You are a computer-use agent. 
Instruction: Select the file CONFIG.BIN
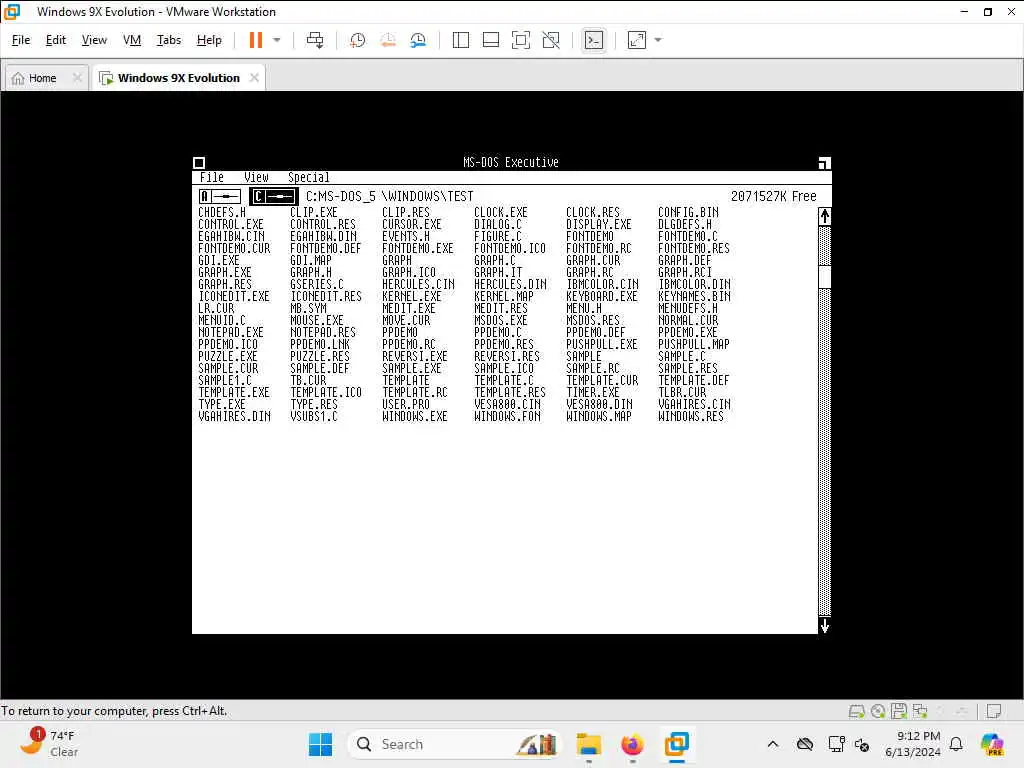(x=688, y=213)
